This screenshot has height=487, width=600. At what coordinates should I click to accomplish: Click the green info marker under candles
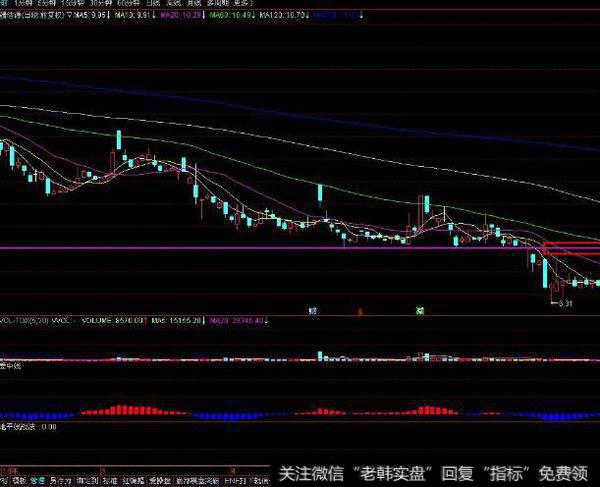[422, 310]
